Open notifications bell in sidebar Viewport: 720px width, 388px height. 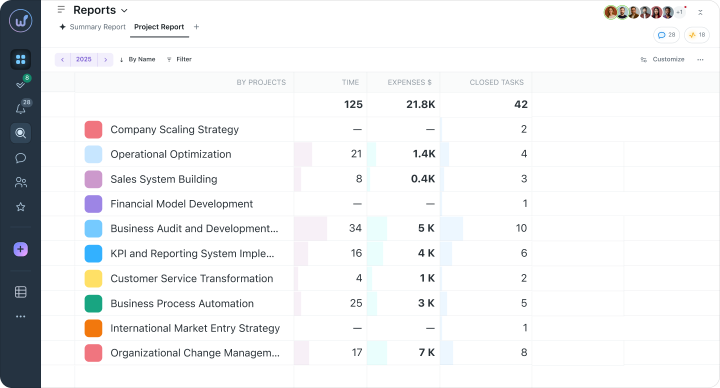click(21, 108)
